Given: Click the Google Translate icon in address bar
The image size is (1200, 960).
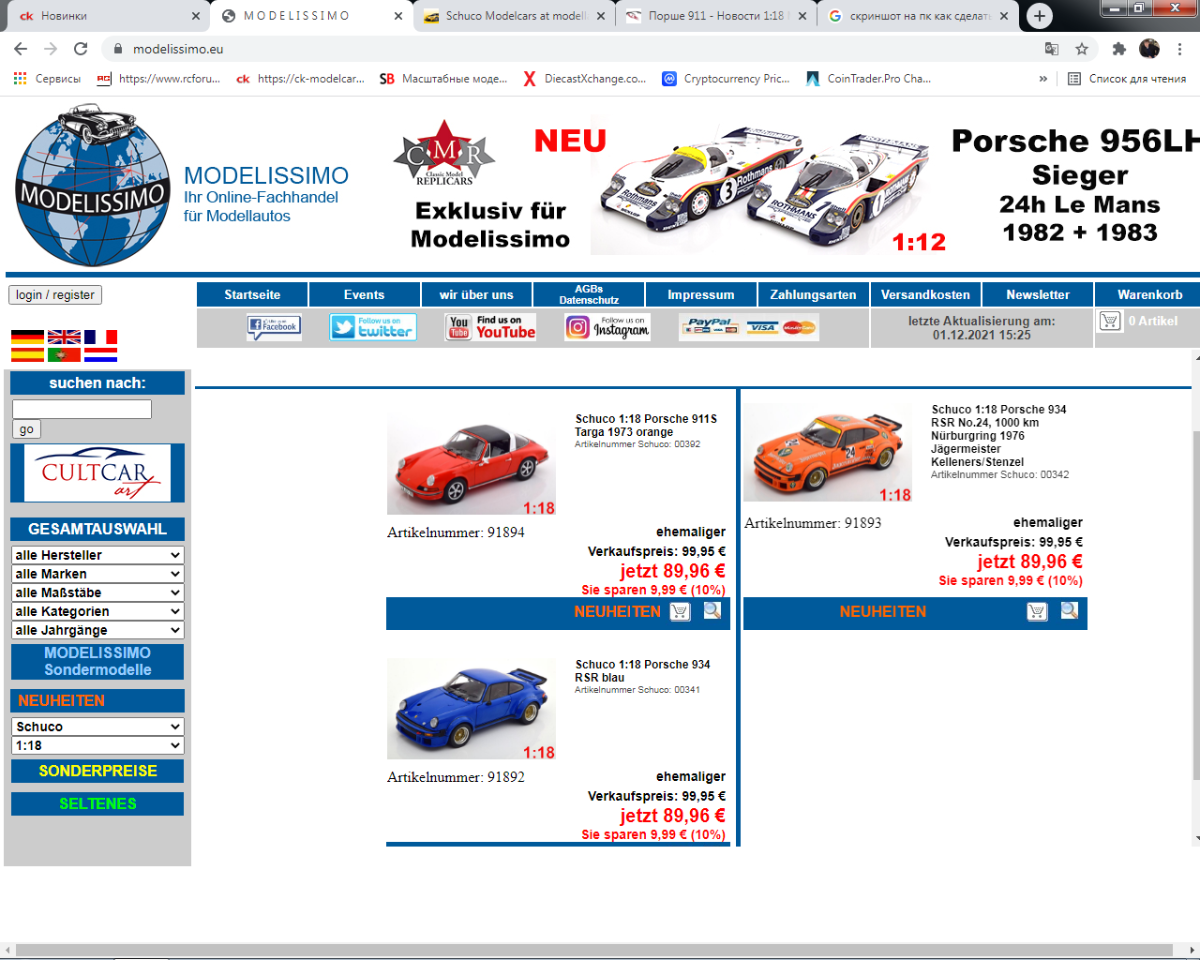Looking at the screenshot, I should tap(1051, 49).
